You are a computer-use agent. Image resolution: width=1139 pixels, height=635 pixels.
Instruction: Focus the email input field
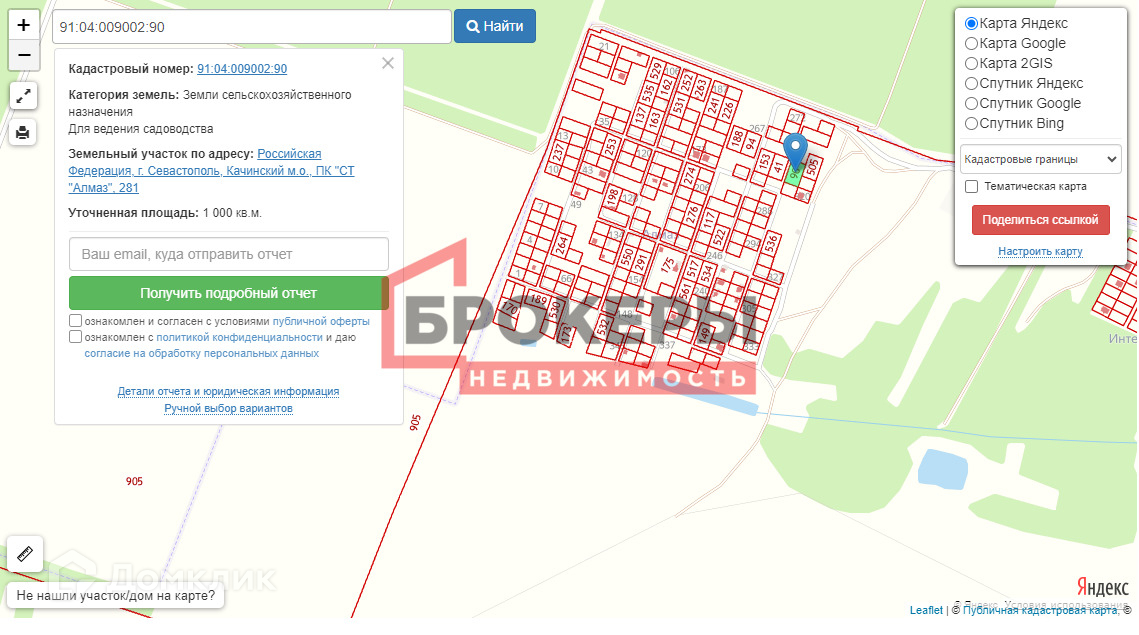[x=229, y=254]
